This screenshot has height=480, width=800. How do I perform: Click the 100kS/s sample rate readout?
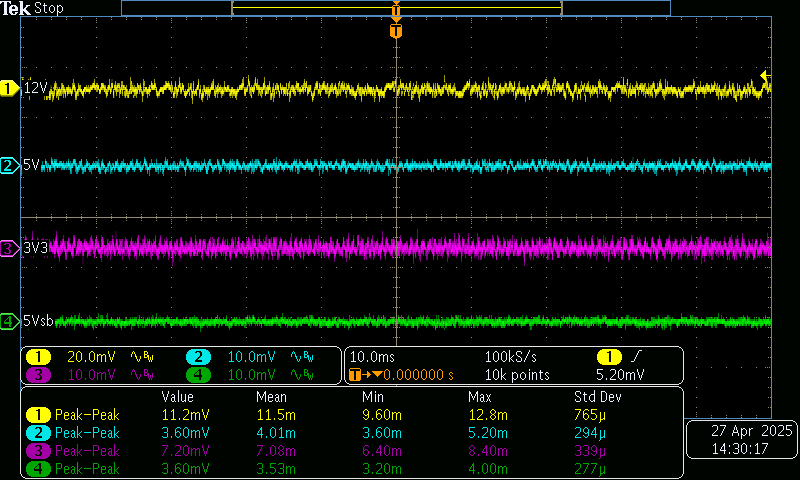tap(511, 357)
